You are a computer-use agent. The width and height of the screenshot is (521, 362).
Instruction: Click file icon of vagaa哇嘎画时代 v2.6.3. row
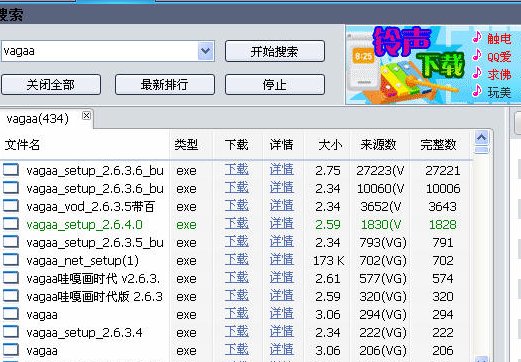(11, 278)
